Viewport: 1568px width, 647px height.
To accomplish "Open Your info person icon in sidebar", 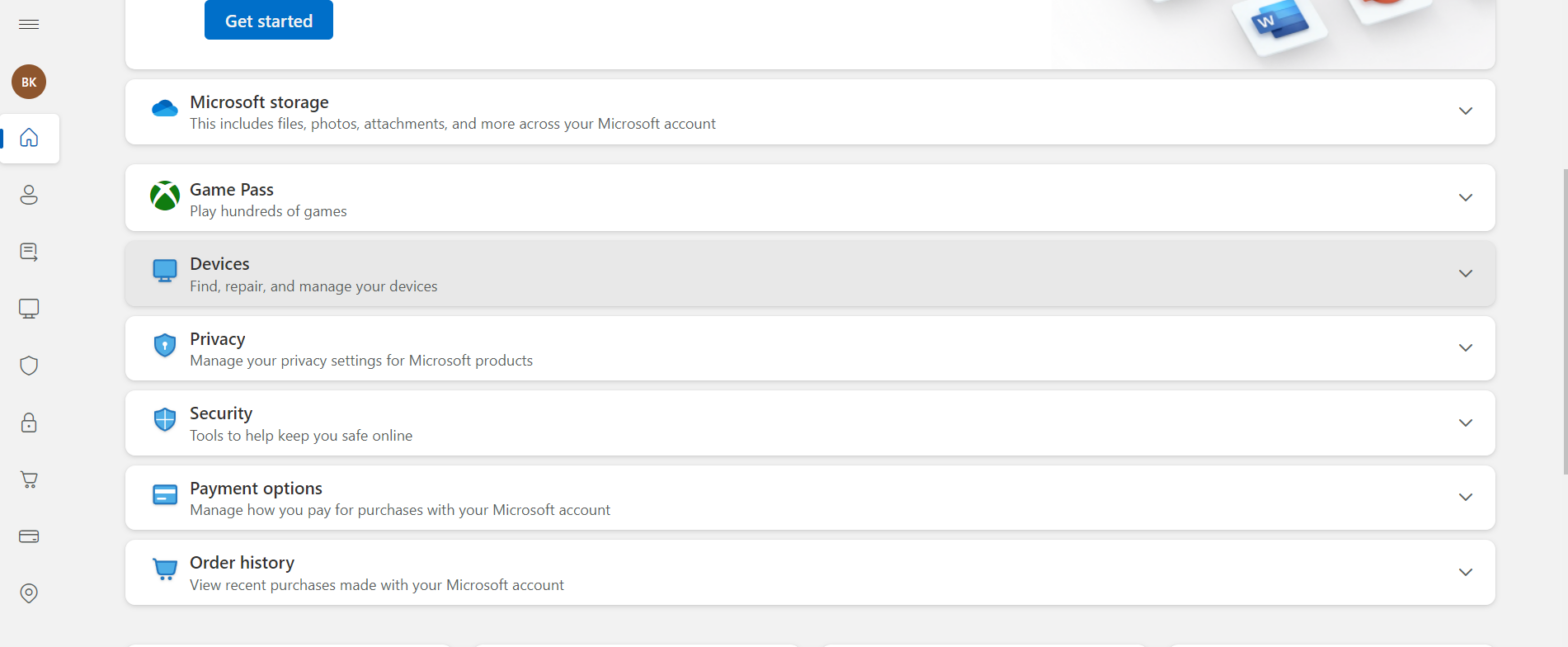I will tap(29, 195).
